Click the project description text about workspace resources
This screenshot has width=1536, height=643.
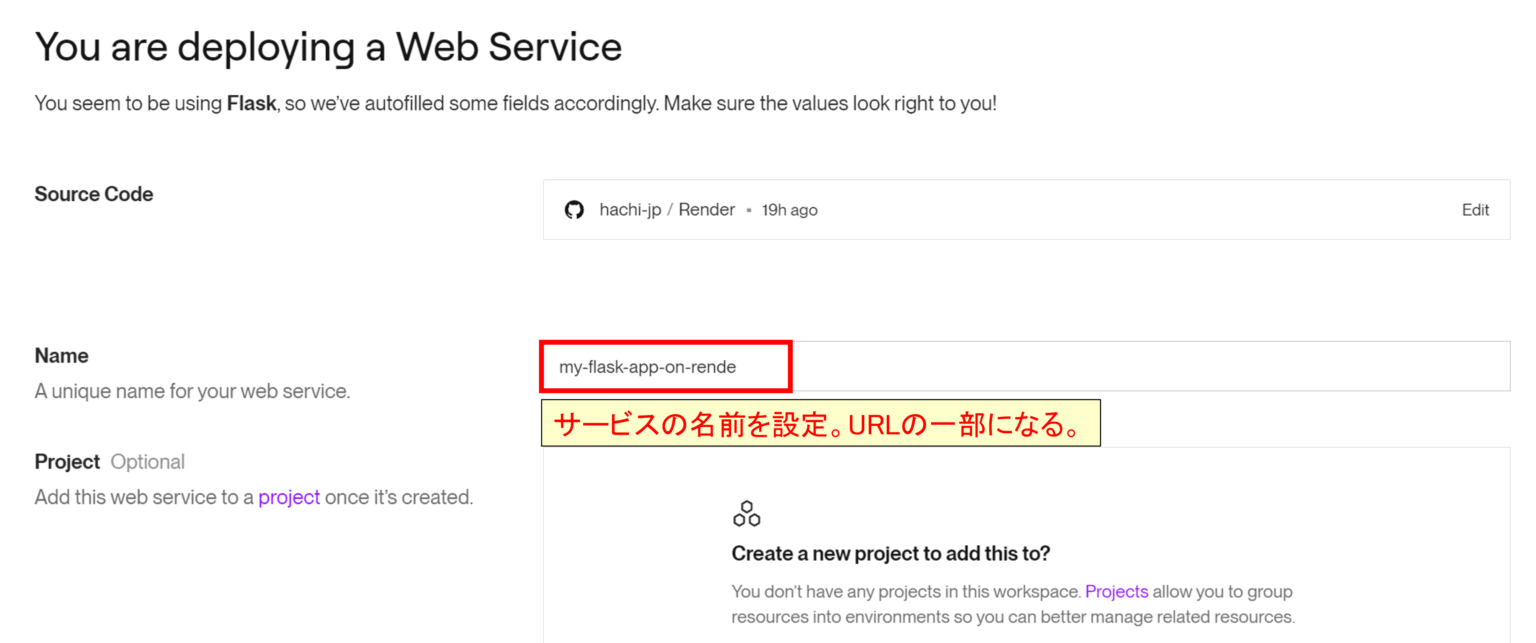click(1012, 604)
